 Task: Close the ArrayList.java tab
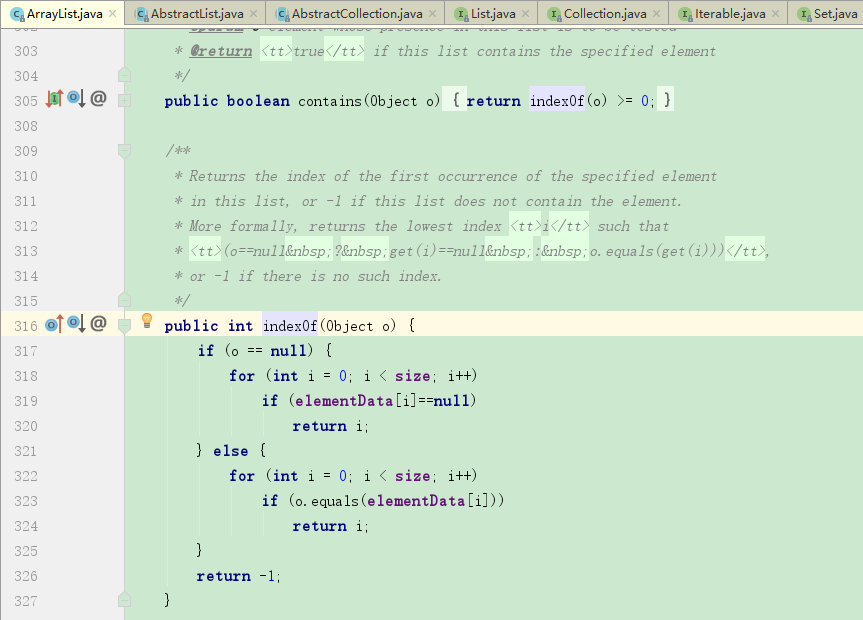[x=112, y=14]
